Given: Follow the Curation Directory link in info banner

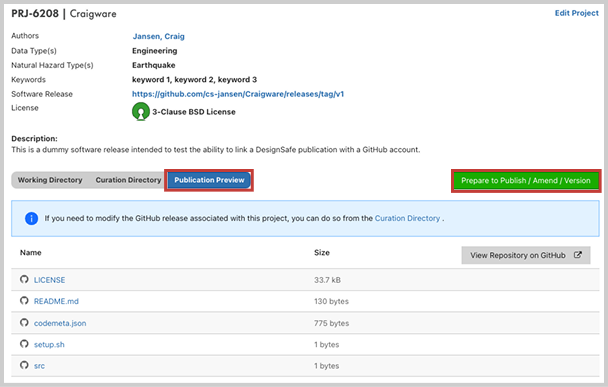Looking at the screenshot, I should [x=407, y=218].
